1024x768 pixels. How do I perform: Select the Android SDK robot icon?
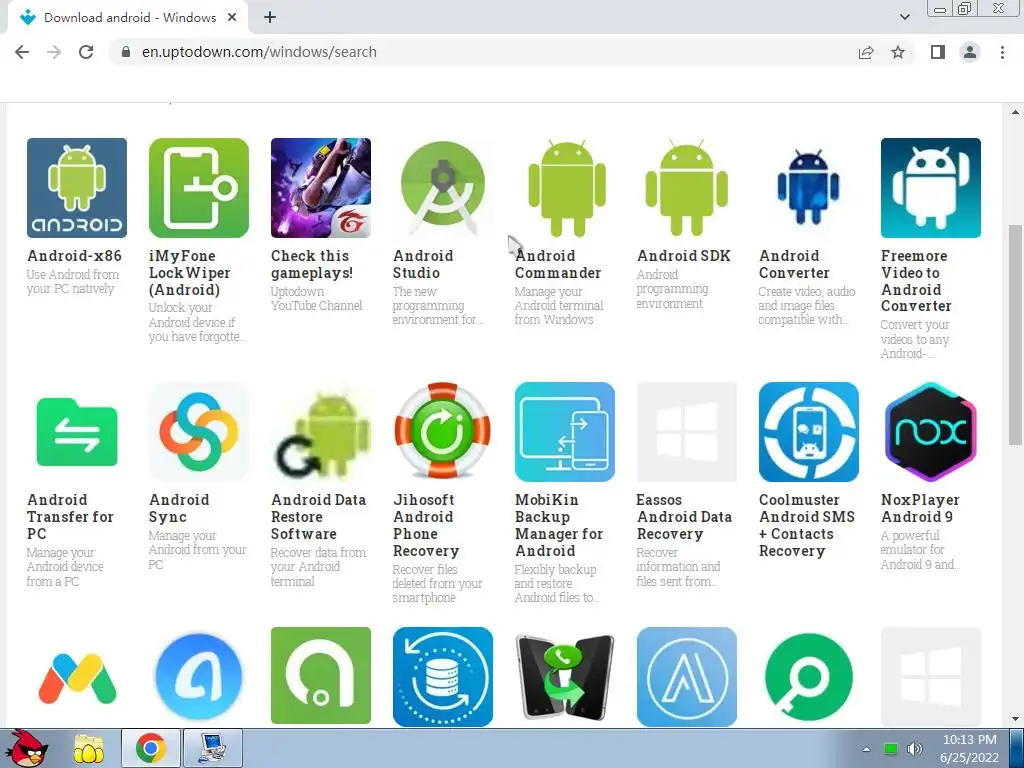[686, 187]
